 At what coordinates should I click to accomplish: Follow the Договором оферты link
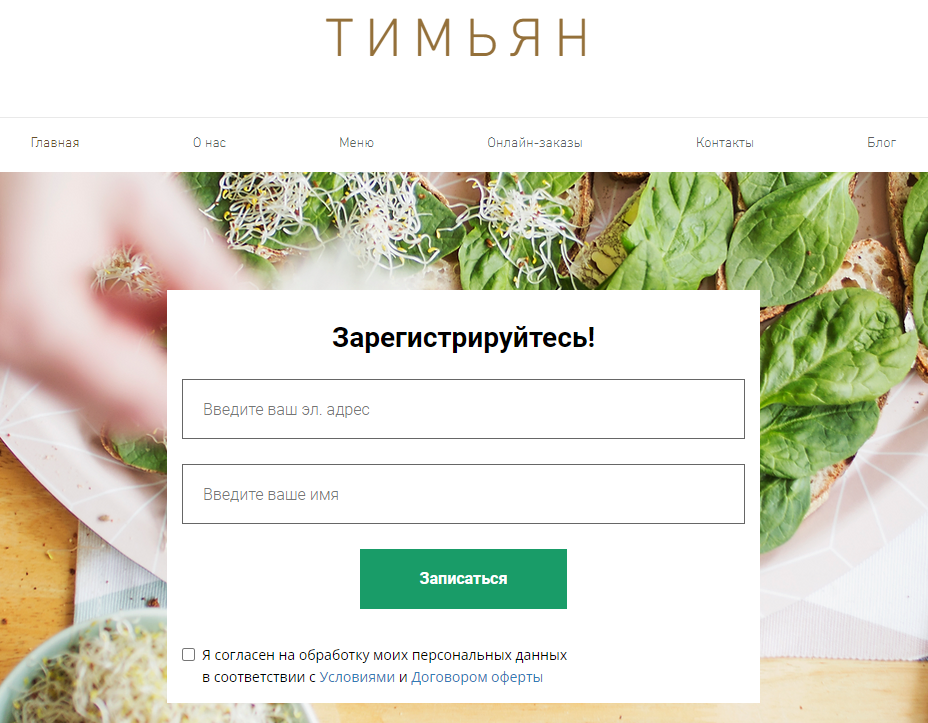point(476,677)
